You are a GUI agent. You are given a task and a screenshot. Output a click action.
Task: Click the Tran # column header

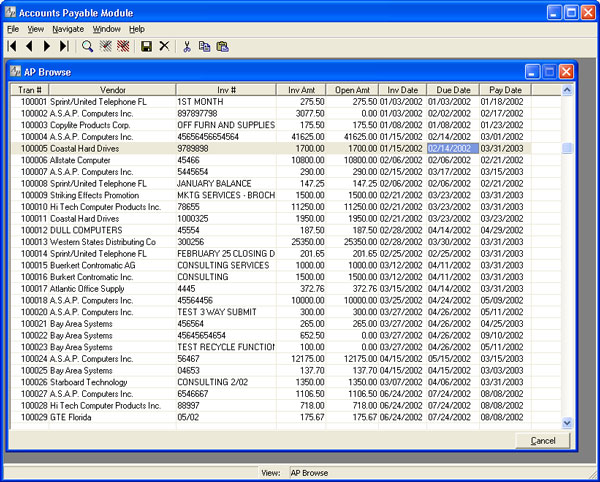tap(30, 90)
